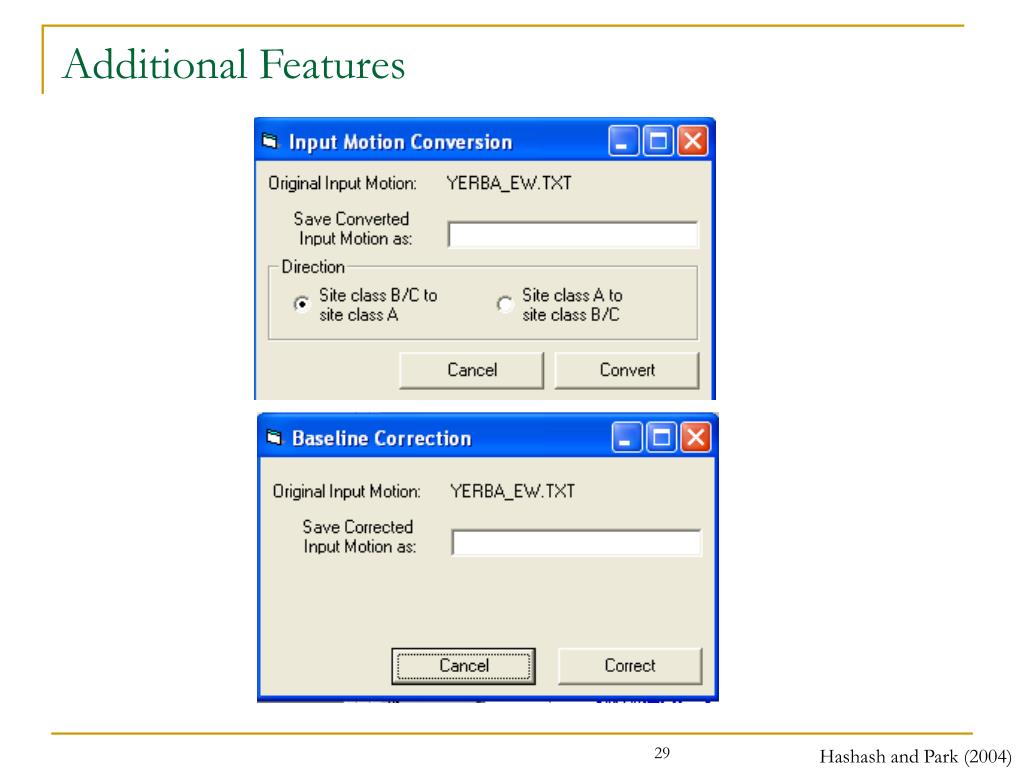
Task: Click the 'Direction' group label
Action: pos(313,267)
